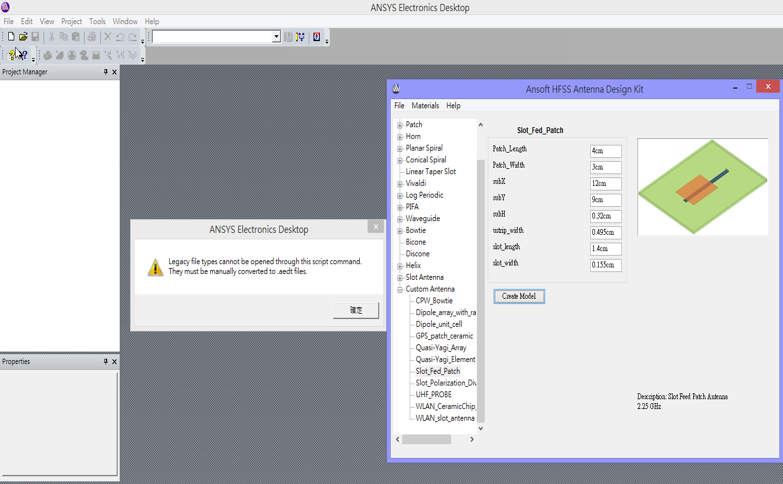Open Help menu in Antenna Design Kit
The width and height of the screenshot is (783, 484).
[453, 105]
